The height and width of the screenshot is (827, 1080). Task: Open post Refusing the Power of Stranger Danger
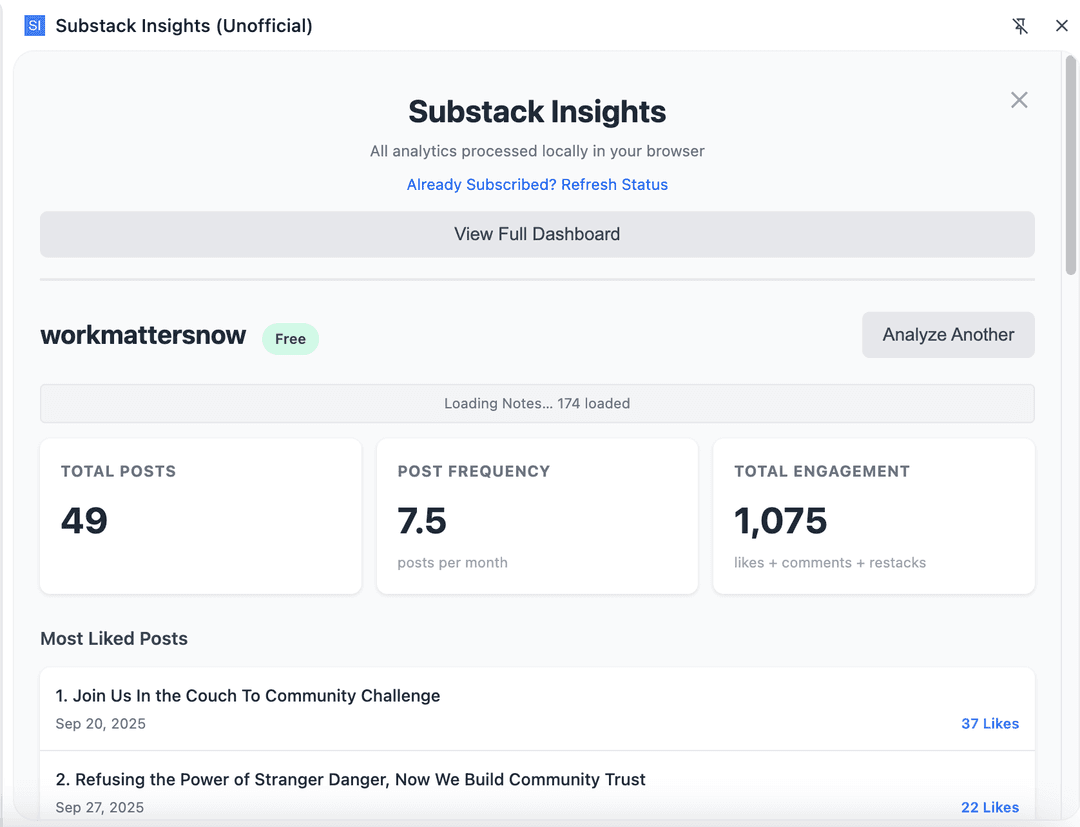[x=351, y=779]
